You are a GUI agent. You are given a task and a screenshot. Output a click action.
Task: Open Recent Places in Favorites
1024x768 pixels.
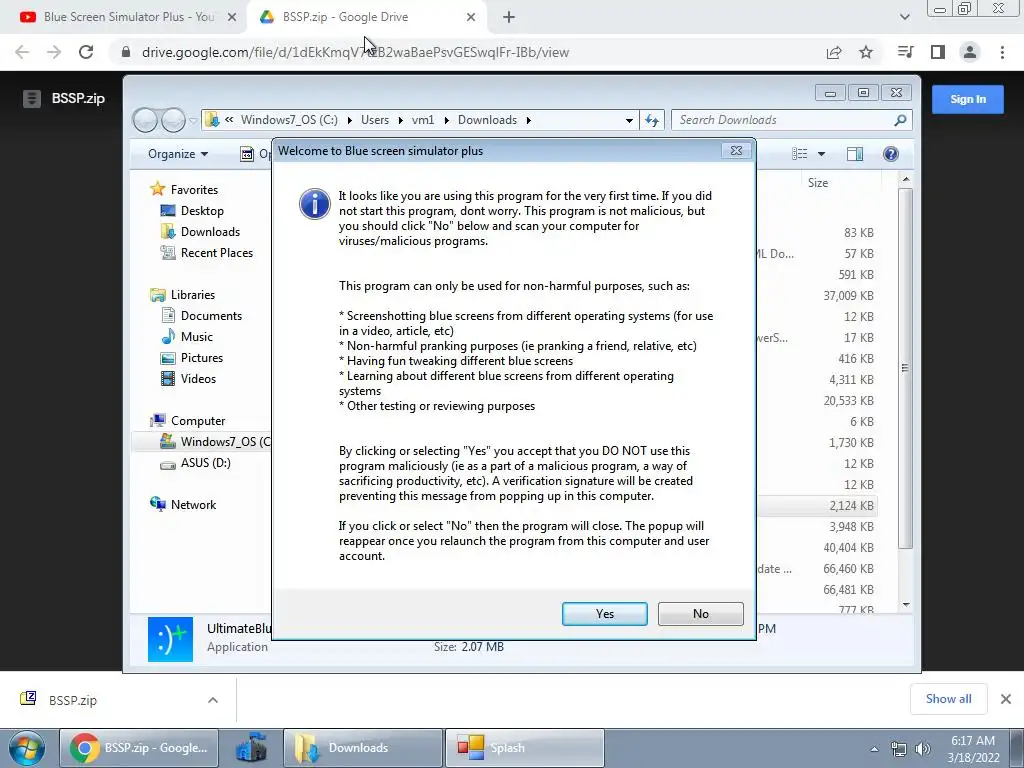216,253
